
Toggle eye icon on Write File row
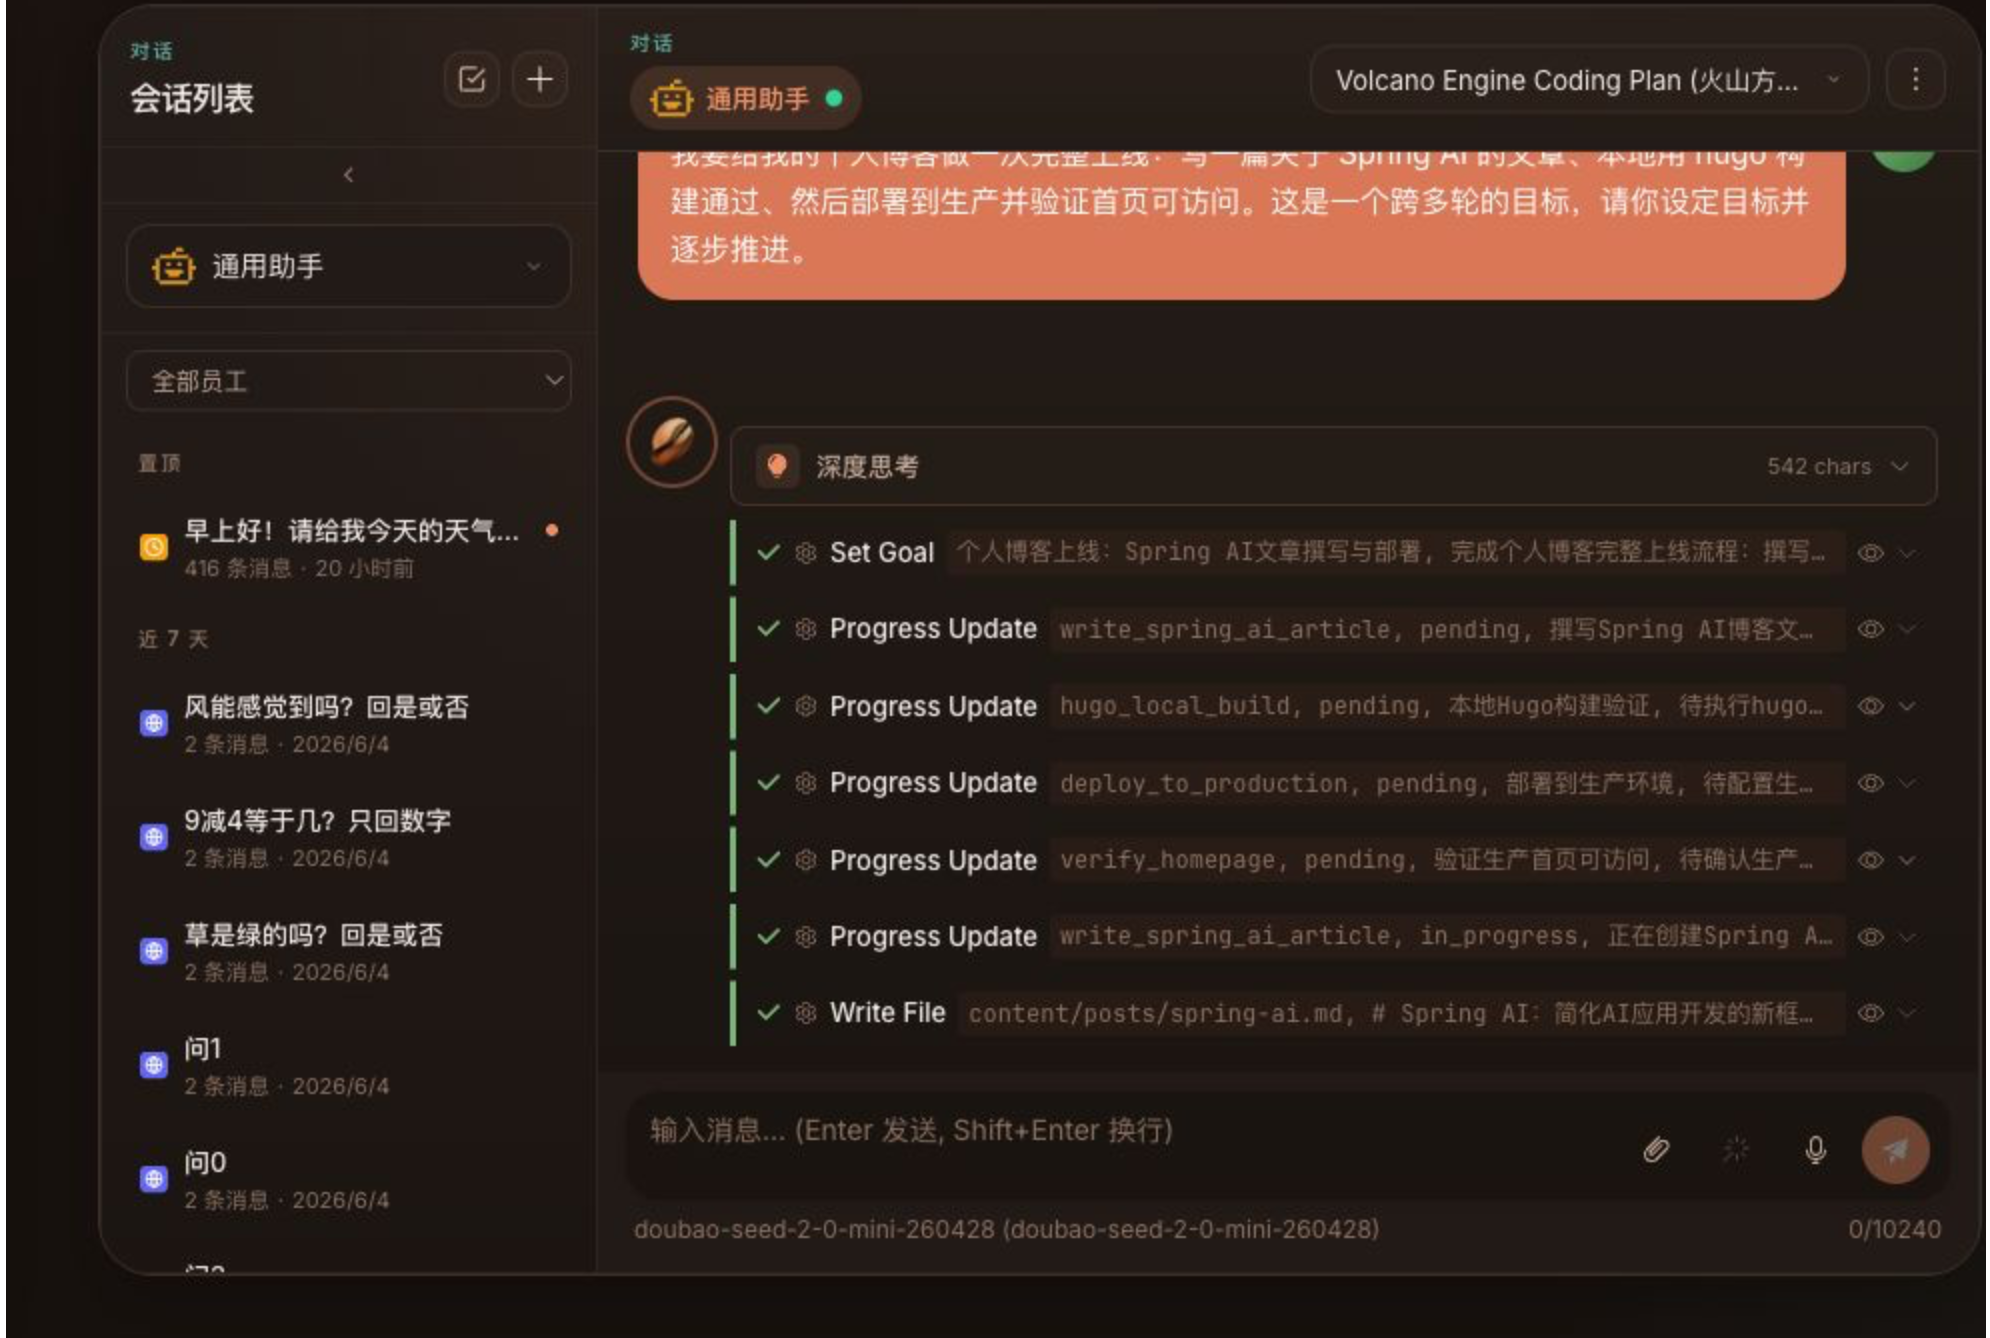click(1870, 1013)
